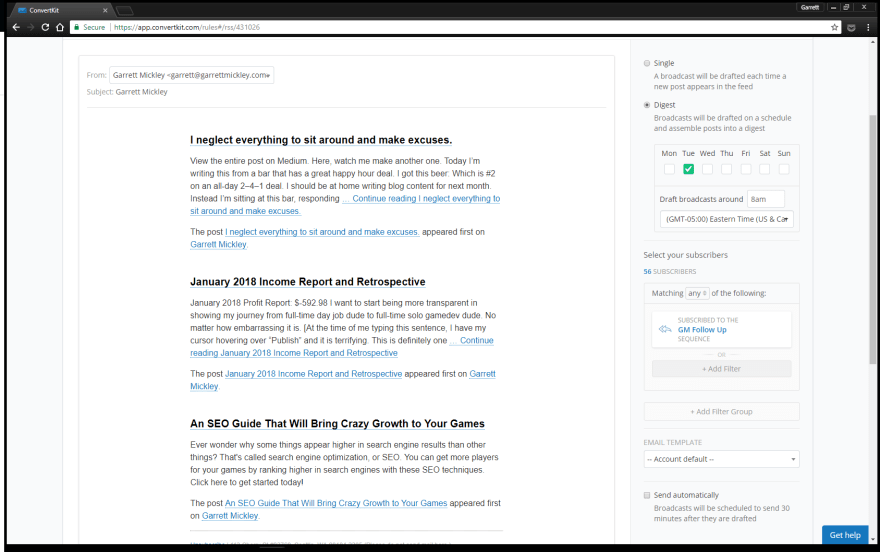The height and width of the screenshot is (552, 880).
Task: Click the scrollbar down arrow
Action: [x=872, y=539]
